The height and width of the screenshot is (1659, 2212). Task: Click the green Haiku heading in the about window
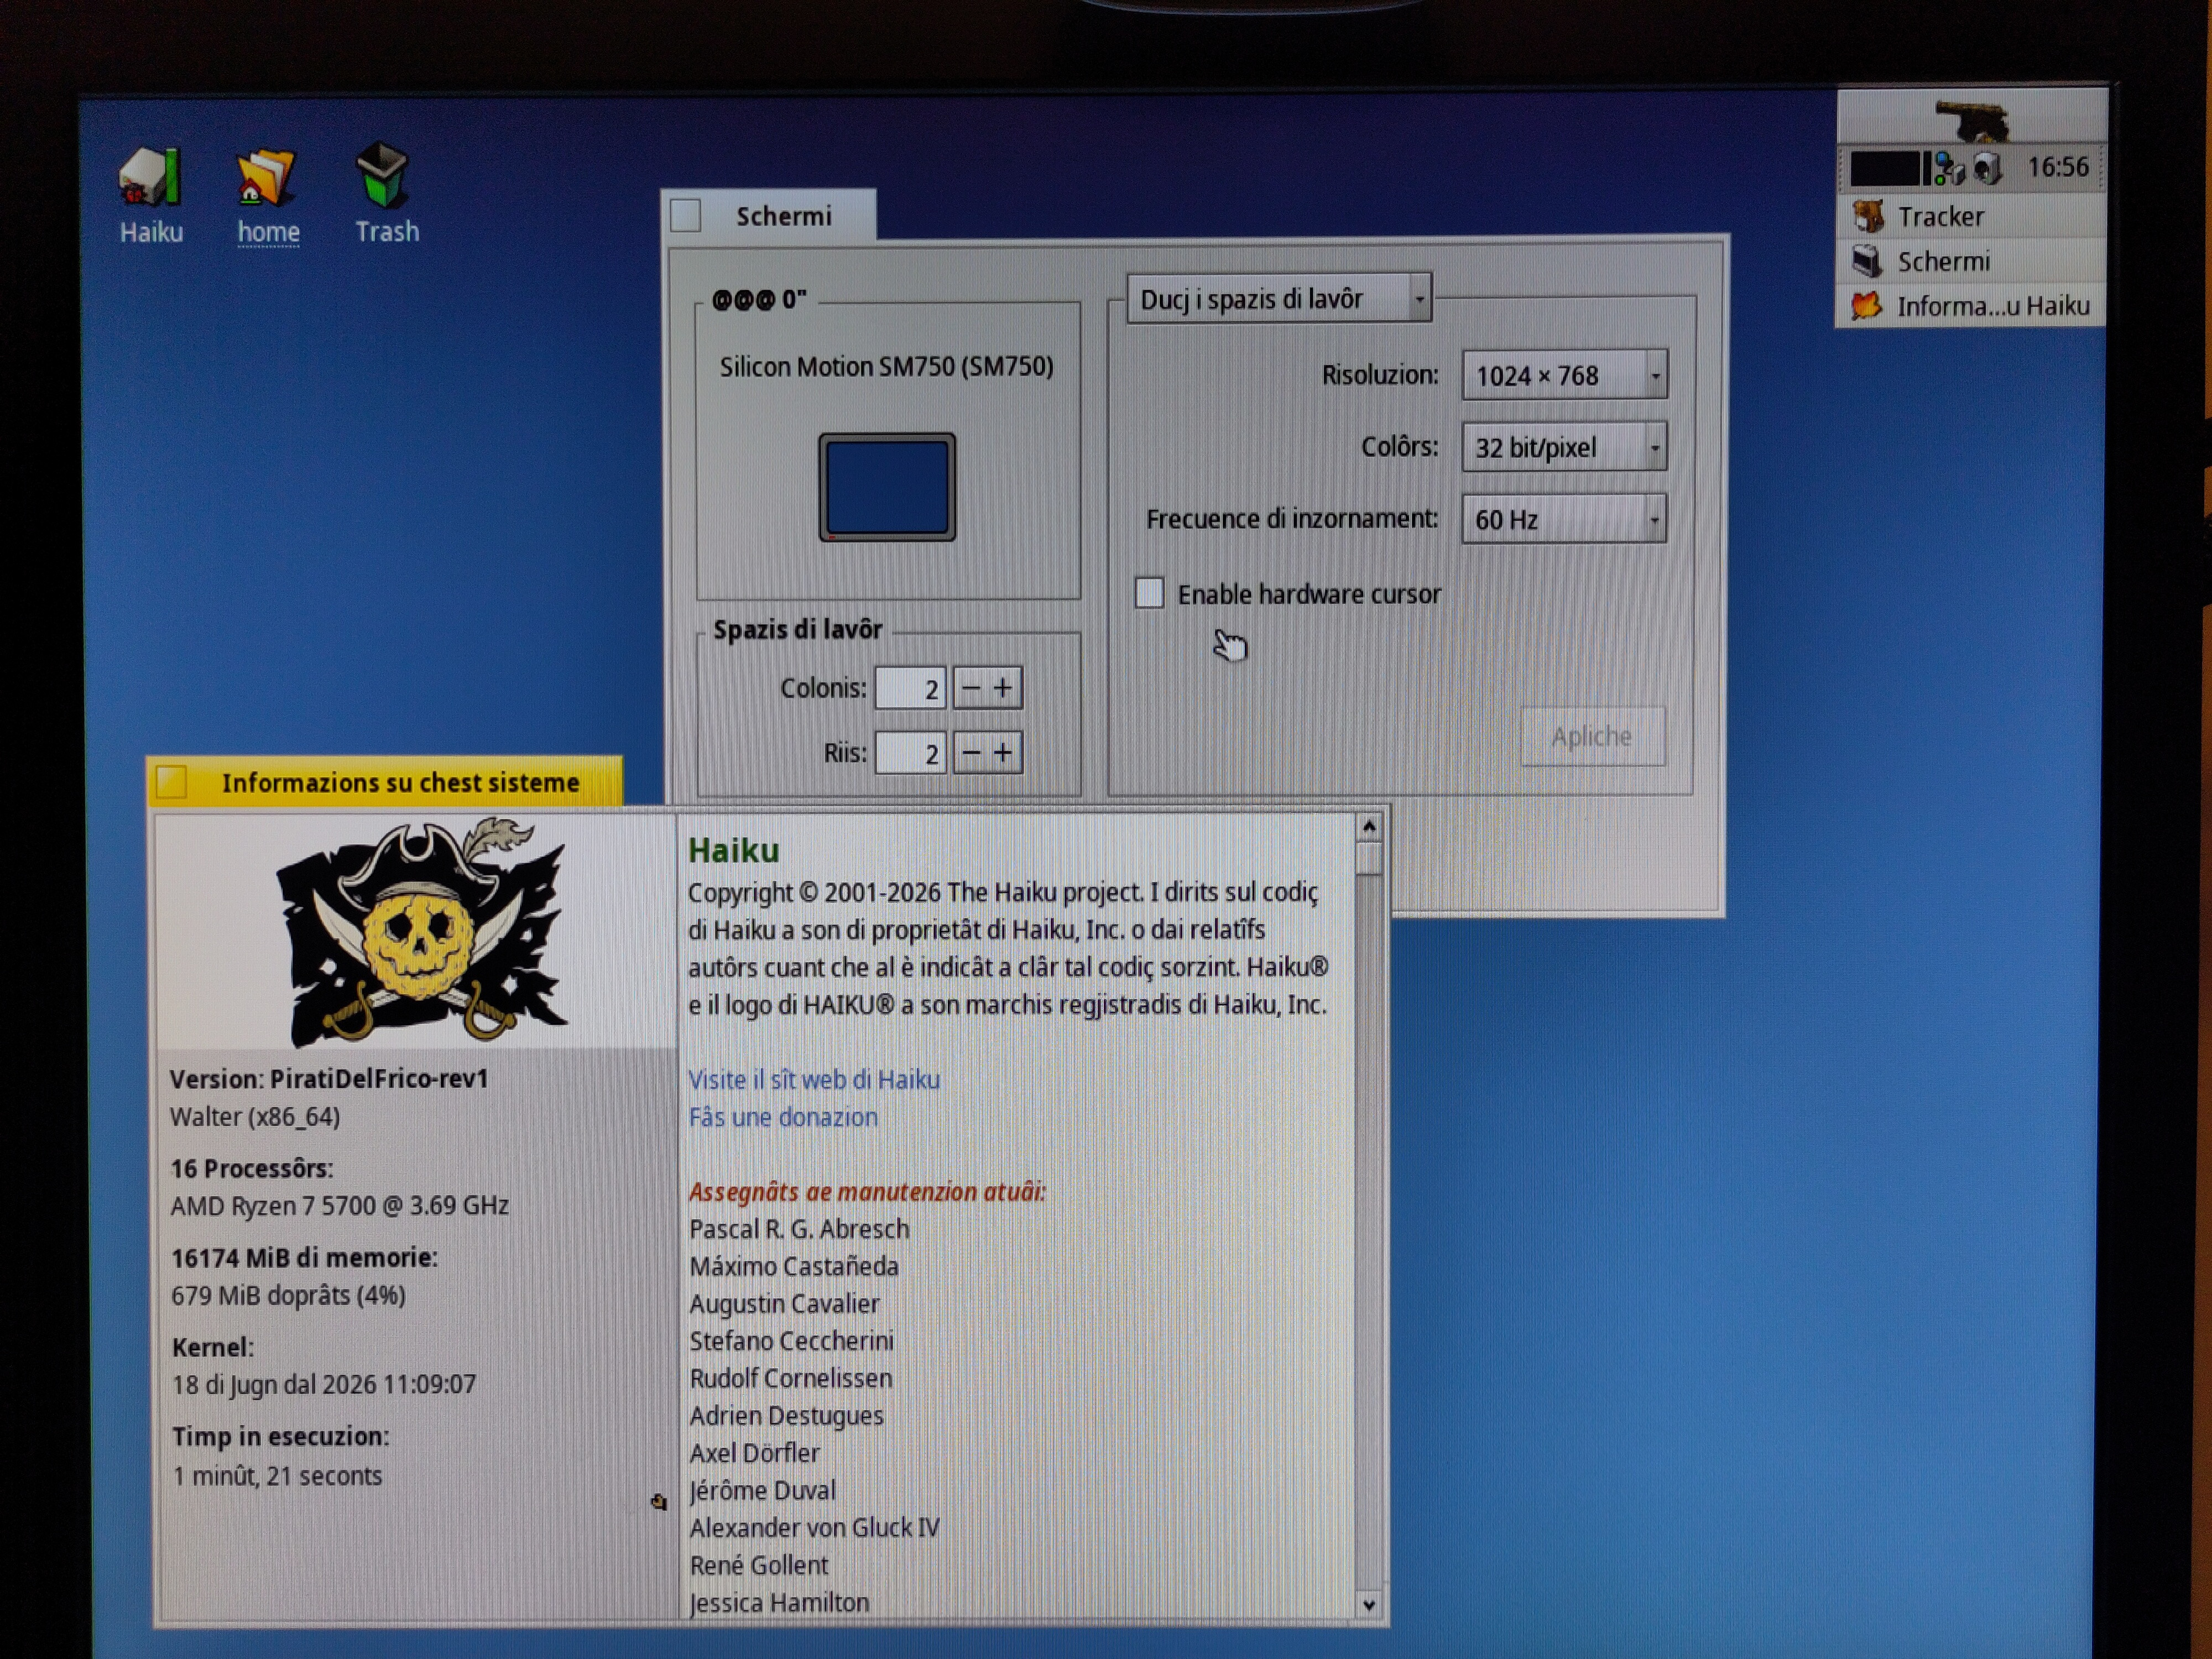(734, 850)
